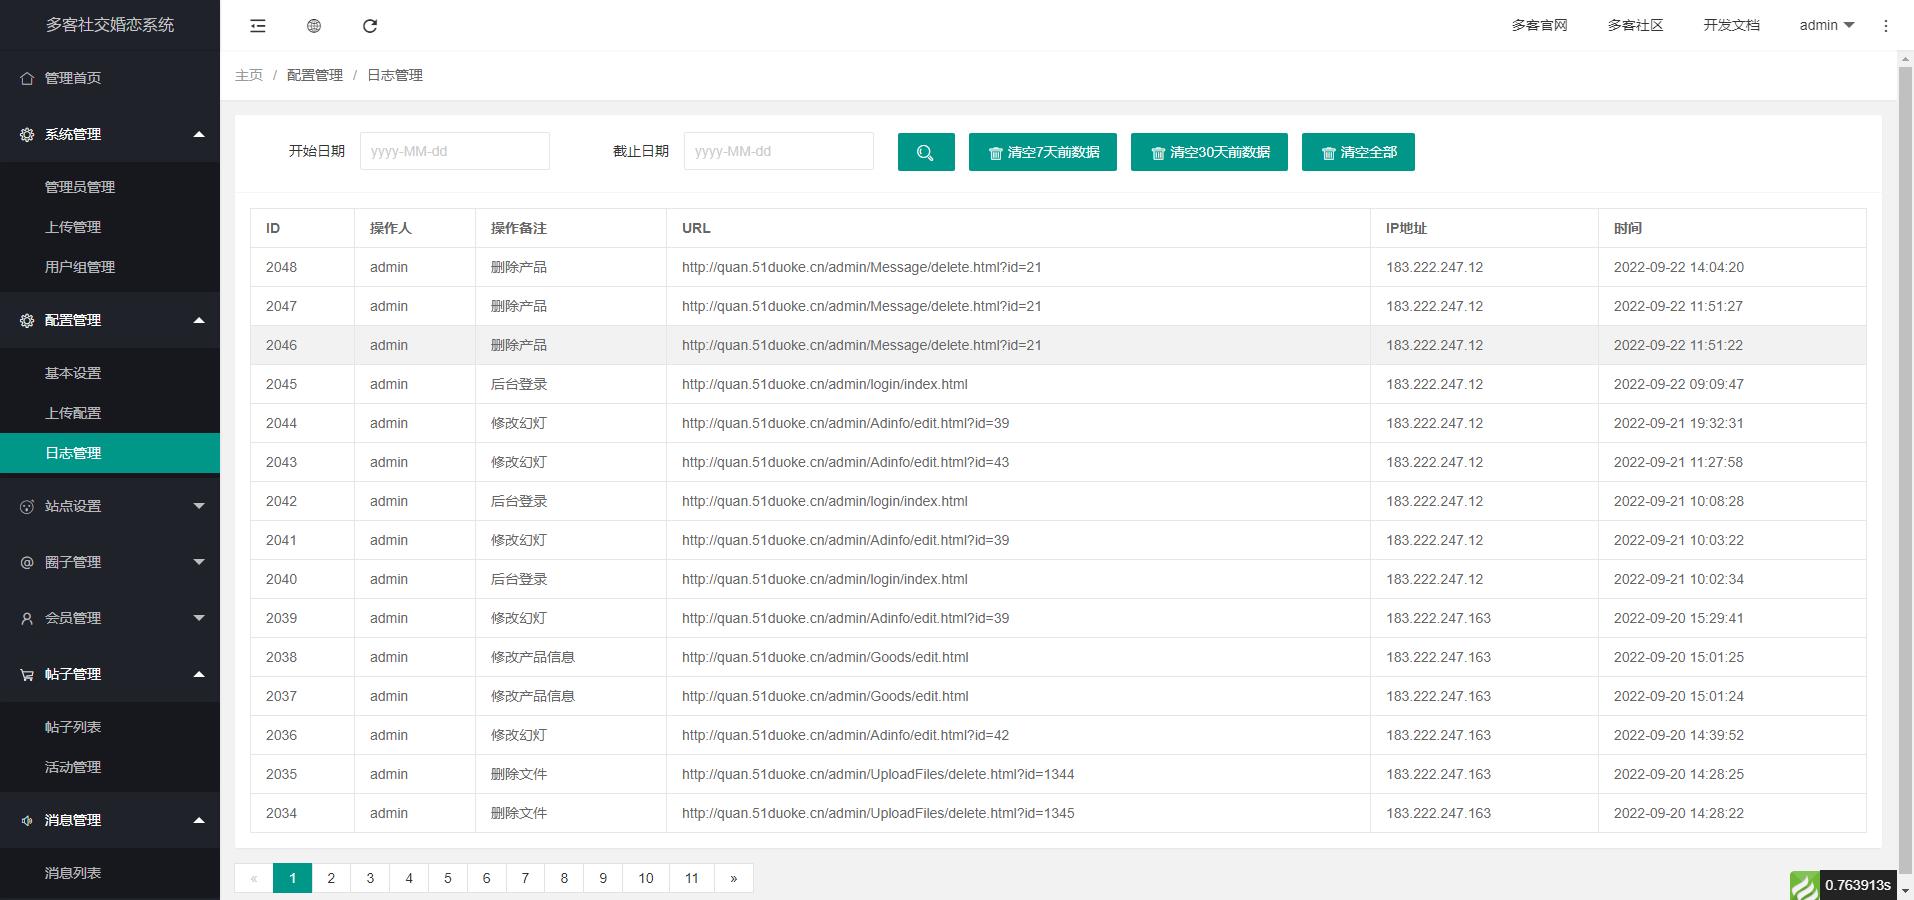This screenshot has width=1914, height=900.
Task: Open the 开发文档 link
Action: tap(1731, 26)
